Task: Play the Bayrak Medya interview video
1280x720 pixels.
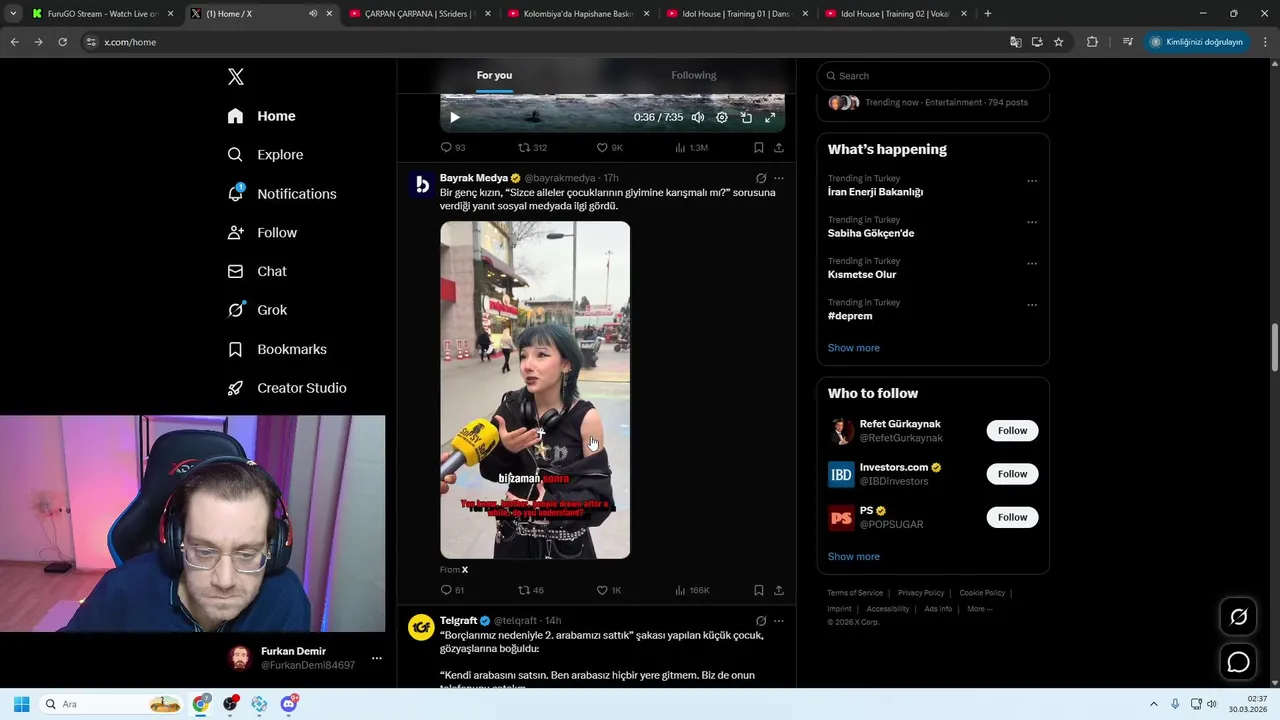Action: 535,390
